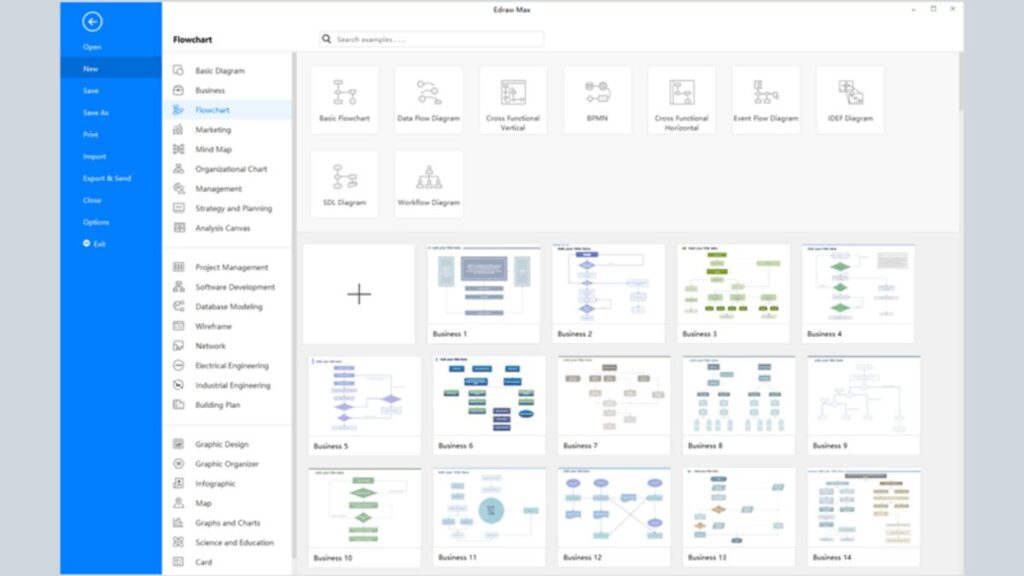
Task: Open the Business 9 example thumbnail
Action: point(864,406)
